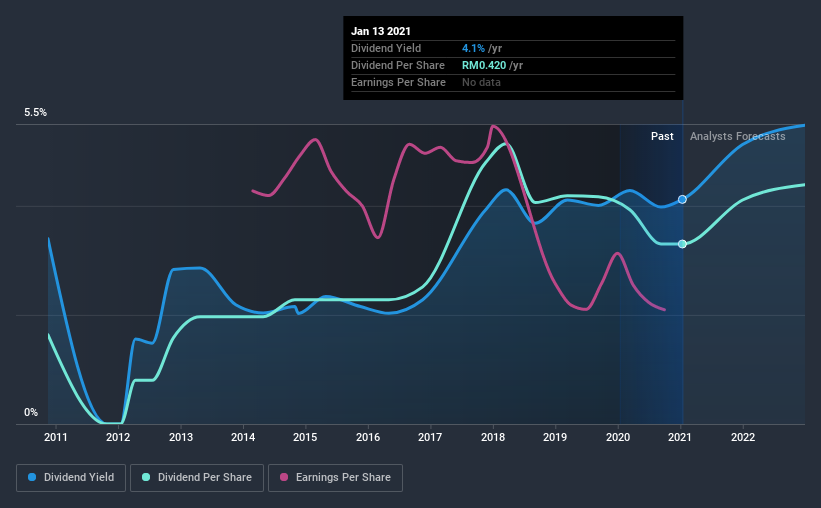The image size is (821, 508).
Task: Click the teal dot in Dividend Per Share legend
Action: [146, 477]
